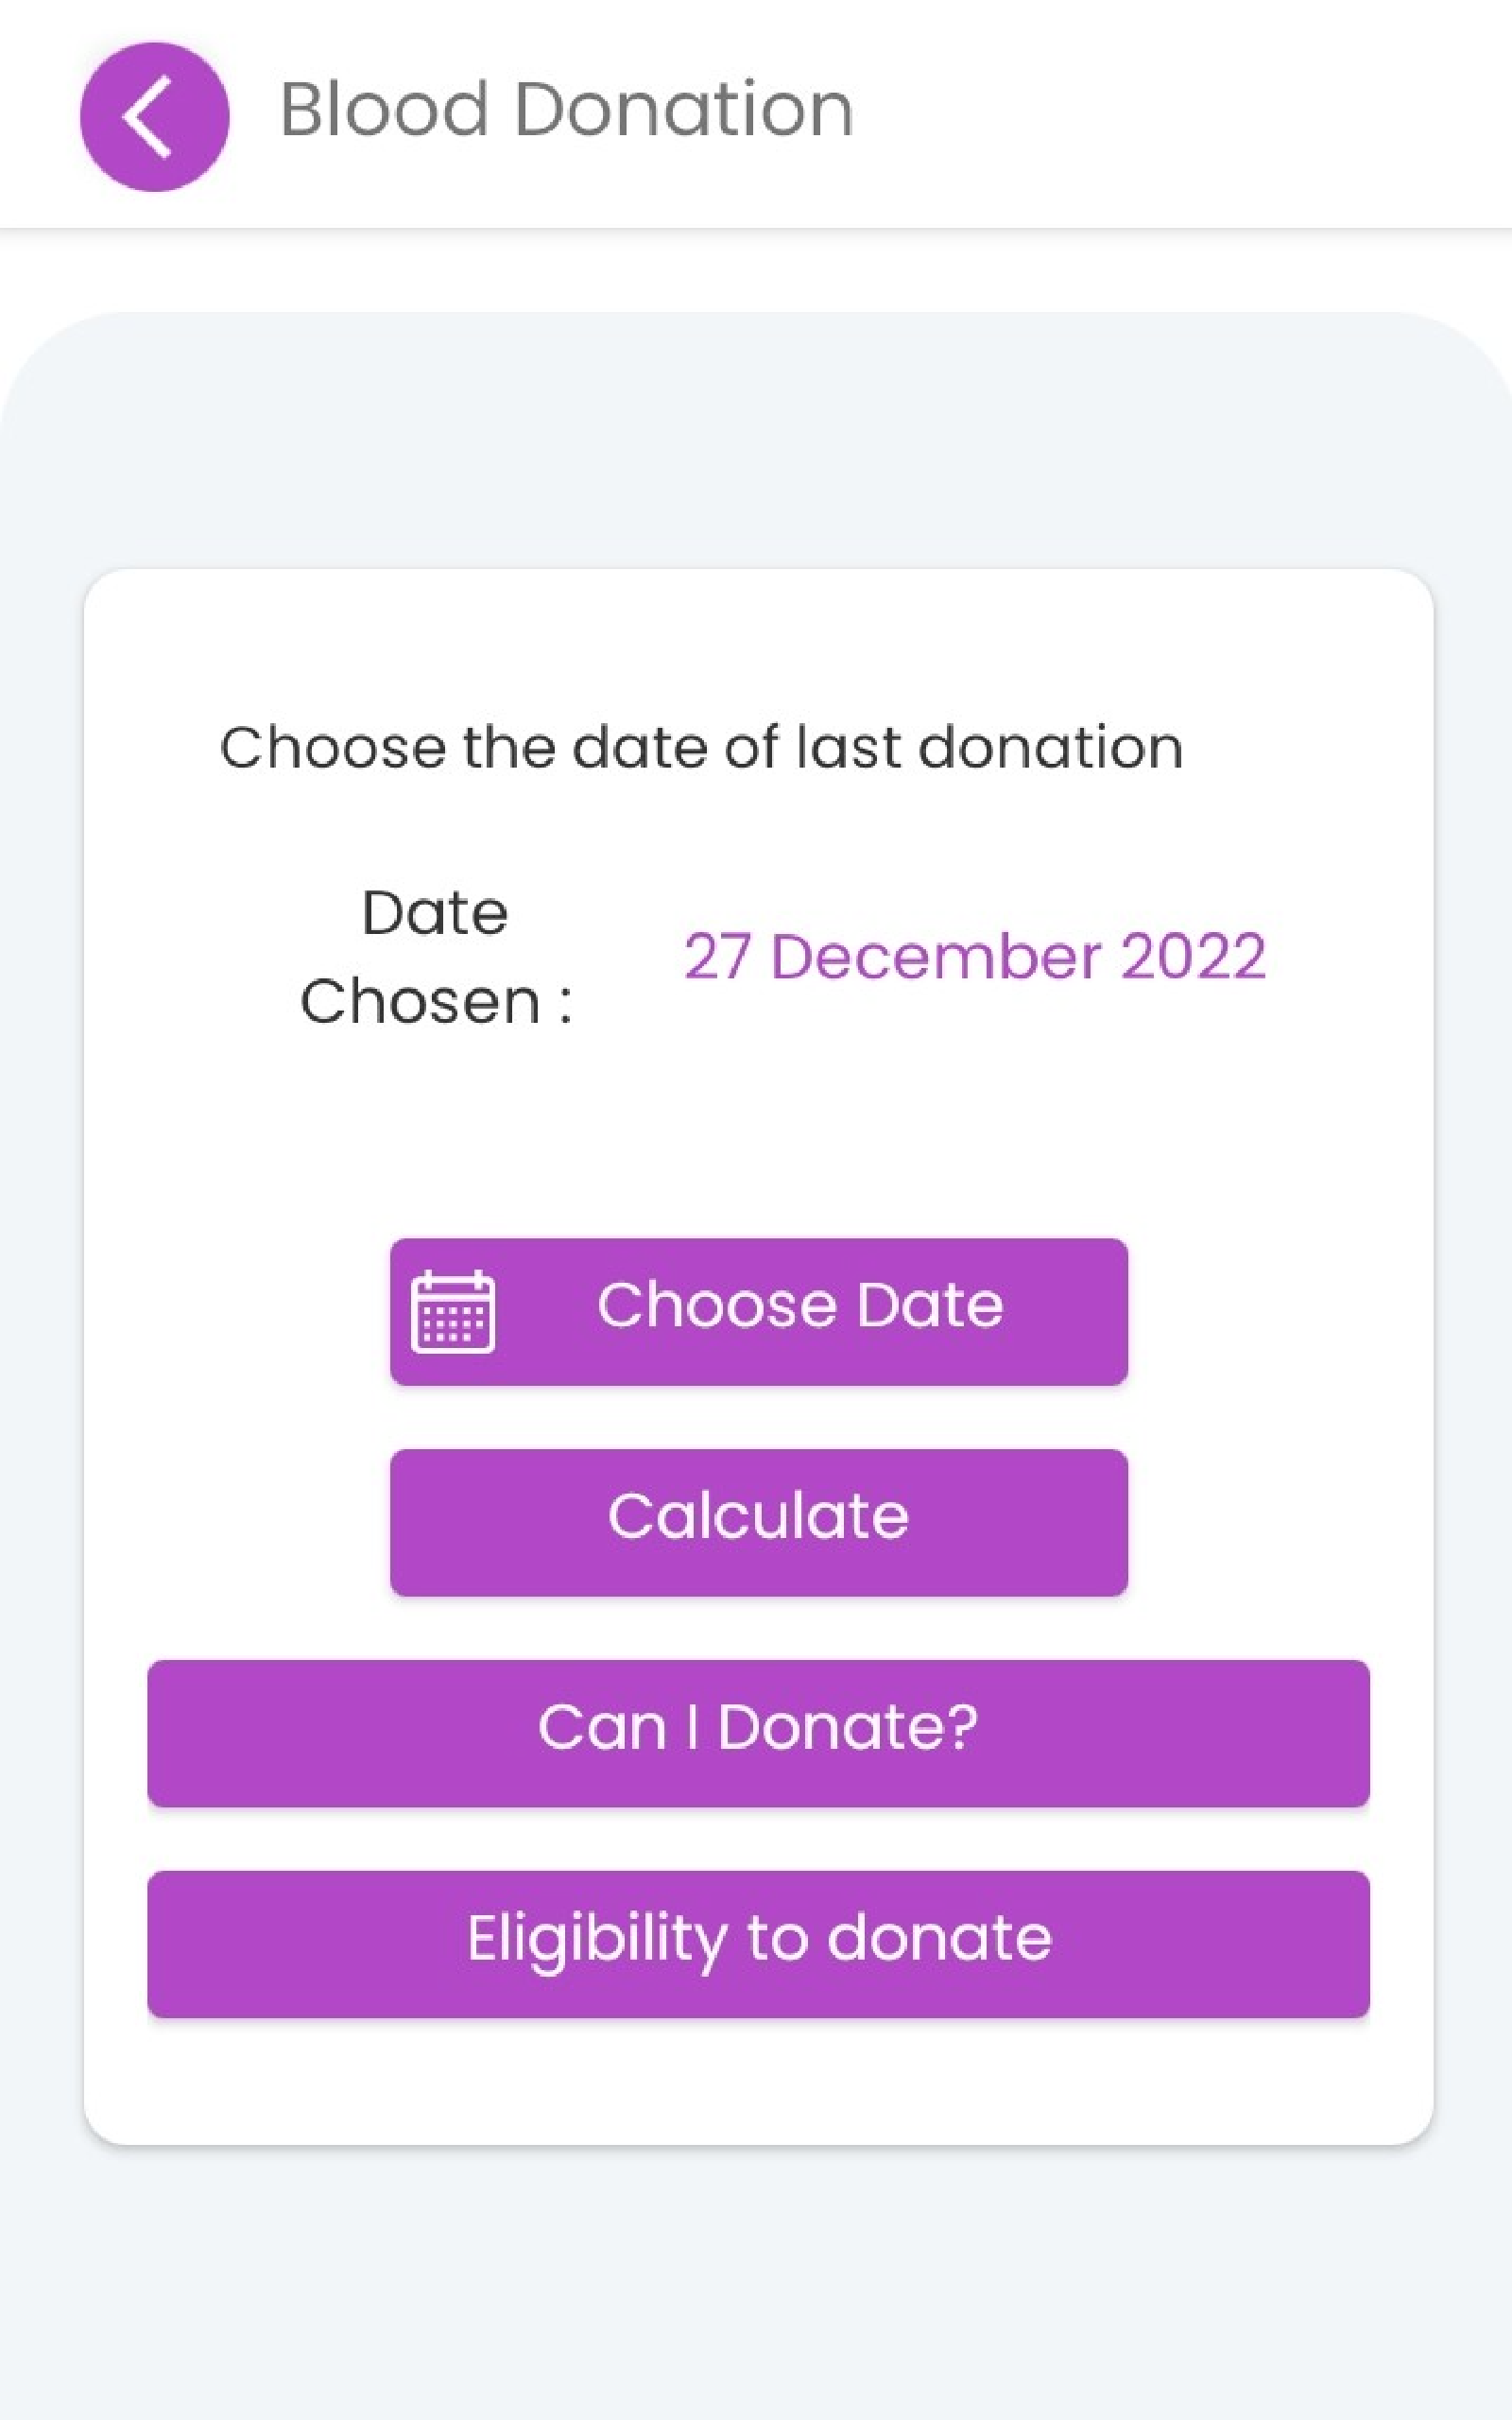
Task: Click the word 'Eligibility' on the bottom button
Action: (x=596, y=1940)
